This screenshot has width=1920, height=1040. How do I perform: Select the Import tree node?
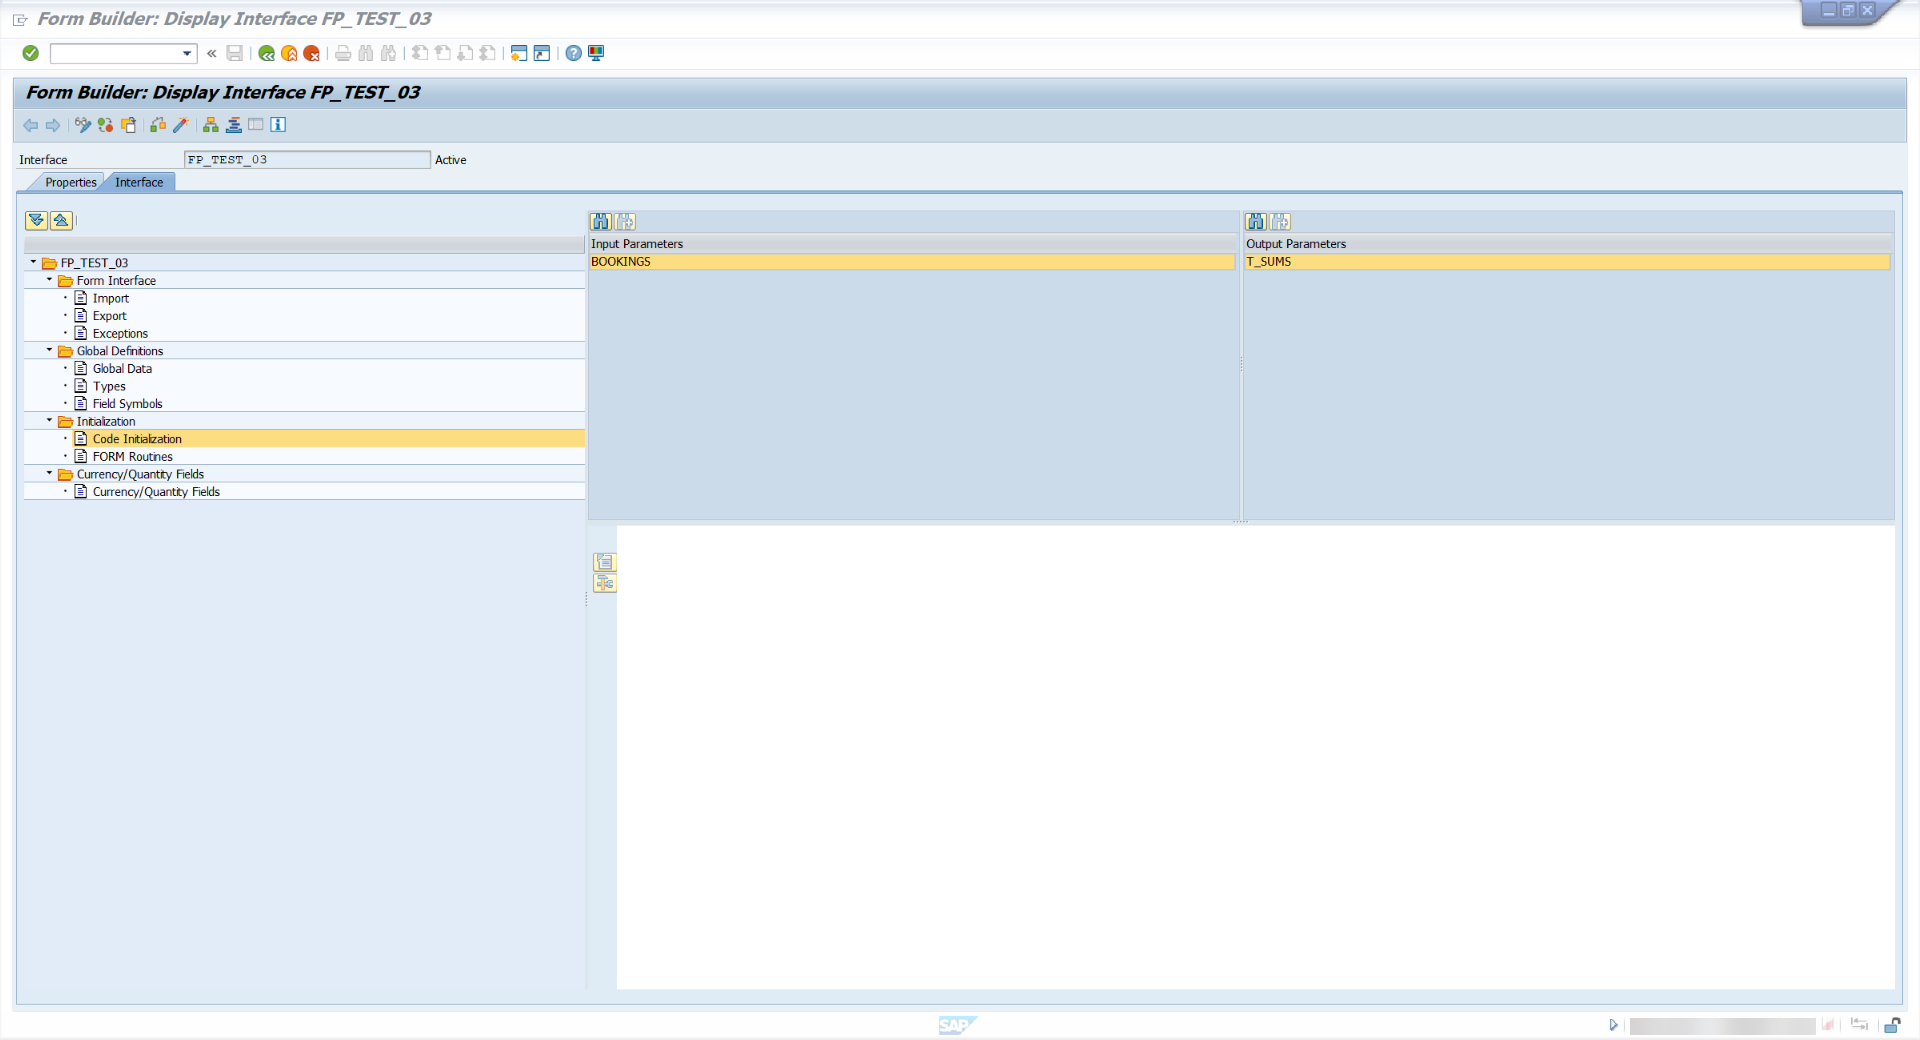[110, 298]
